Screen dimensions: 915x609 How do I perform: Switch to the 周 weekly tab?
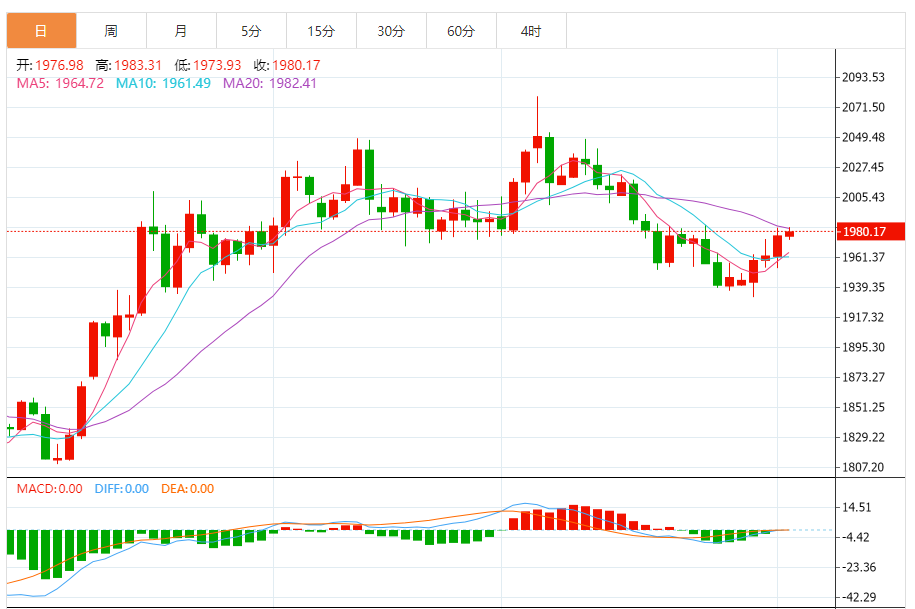coord(111,31)
